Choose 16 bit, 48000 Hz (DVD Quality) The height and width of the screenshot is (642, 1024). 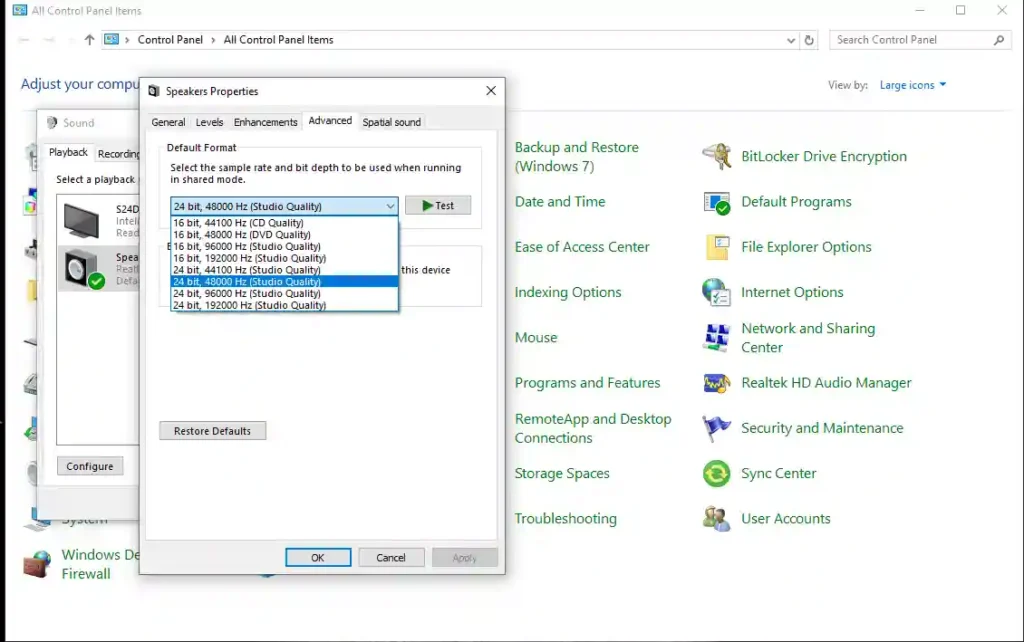tap(284, 234)
